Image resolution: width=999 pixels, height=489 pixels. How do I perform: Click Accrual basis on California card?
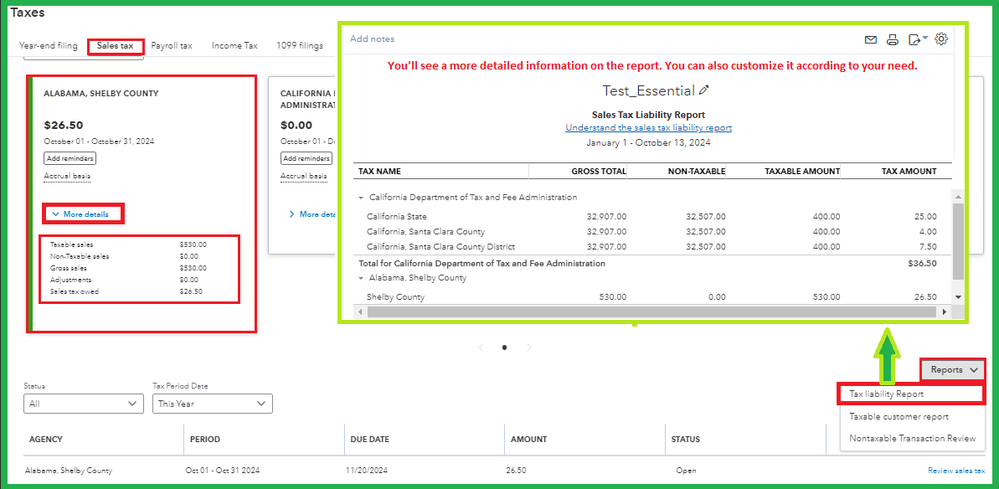point(304,176)
